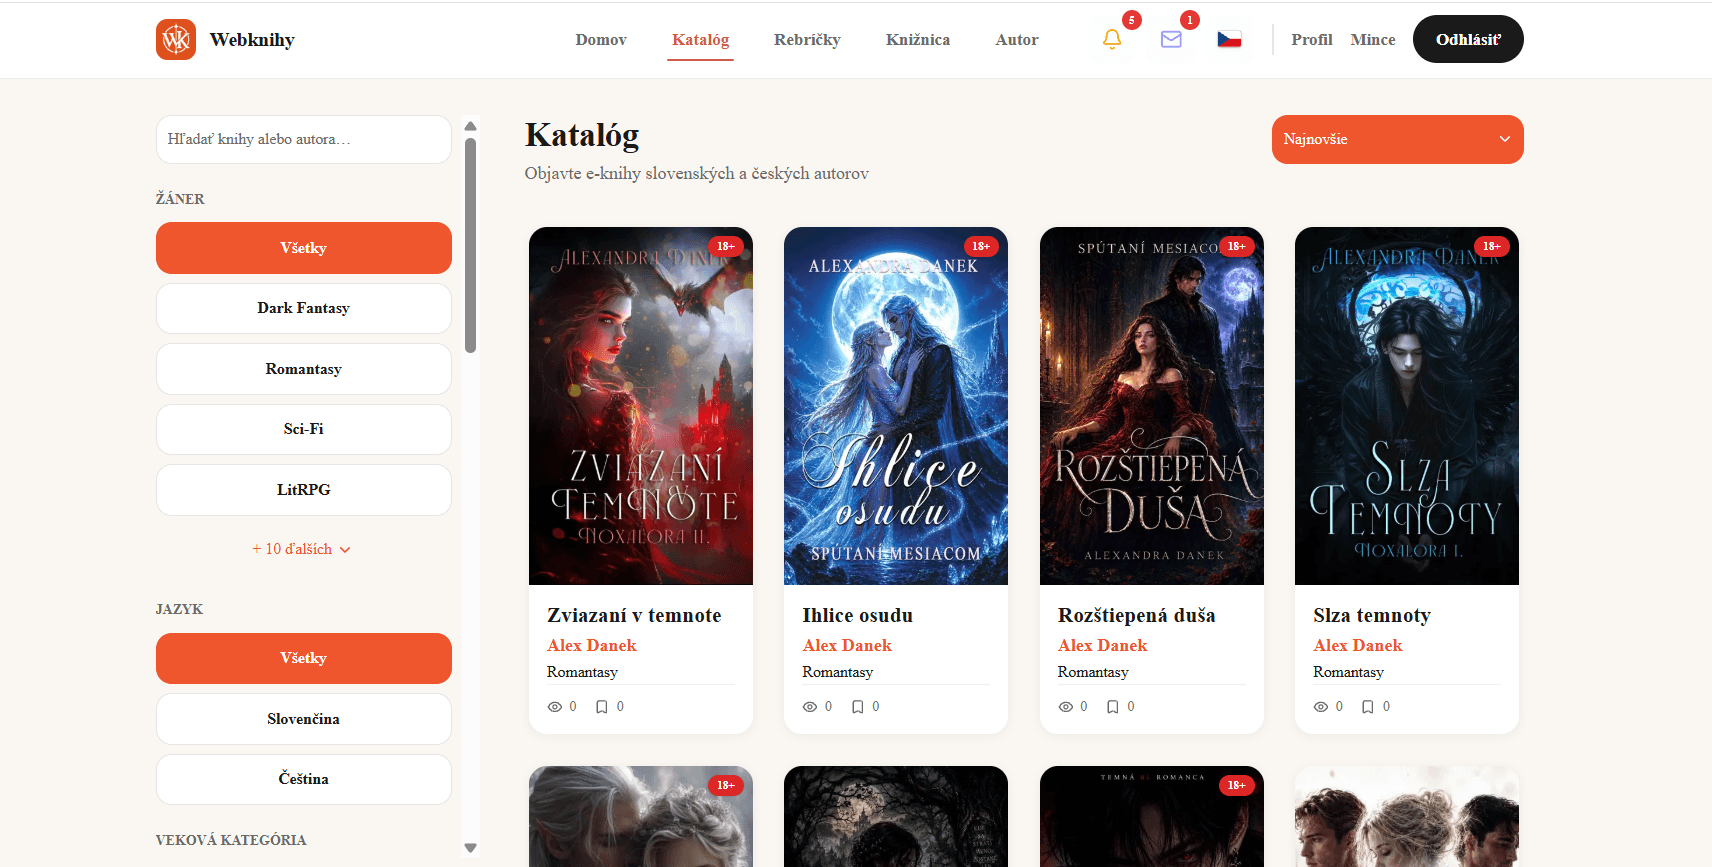Open the Rebríčky page

click(x=807, y=40)
